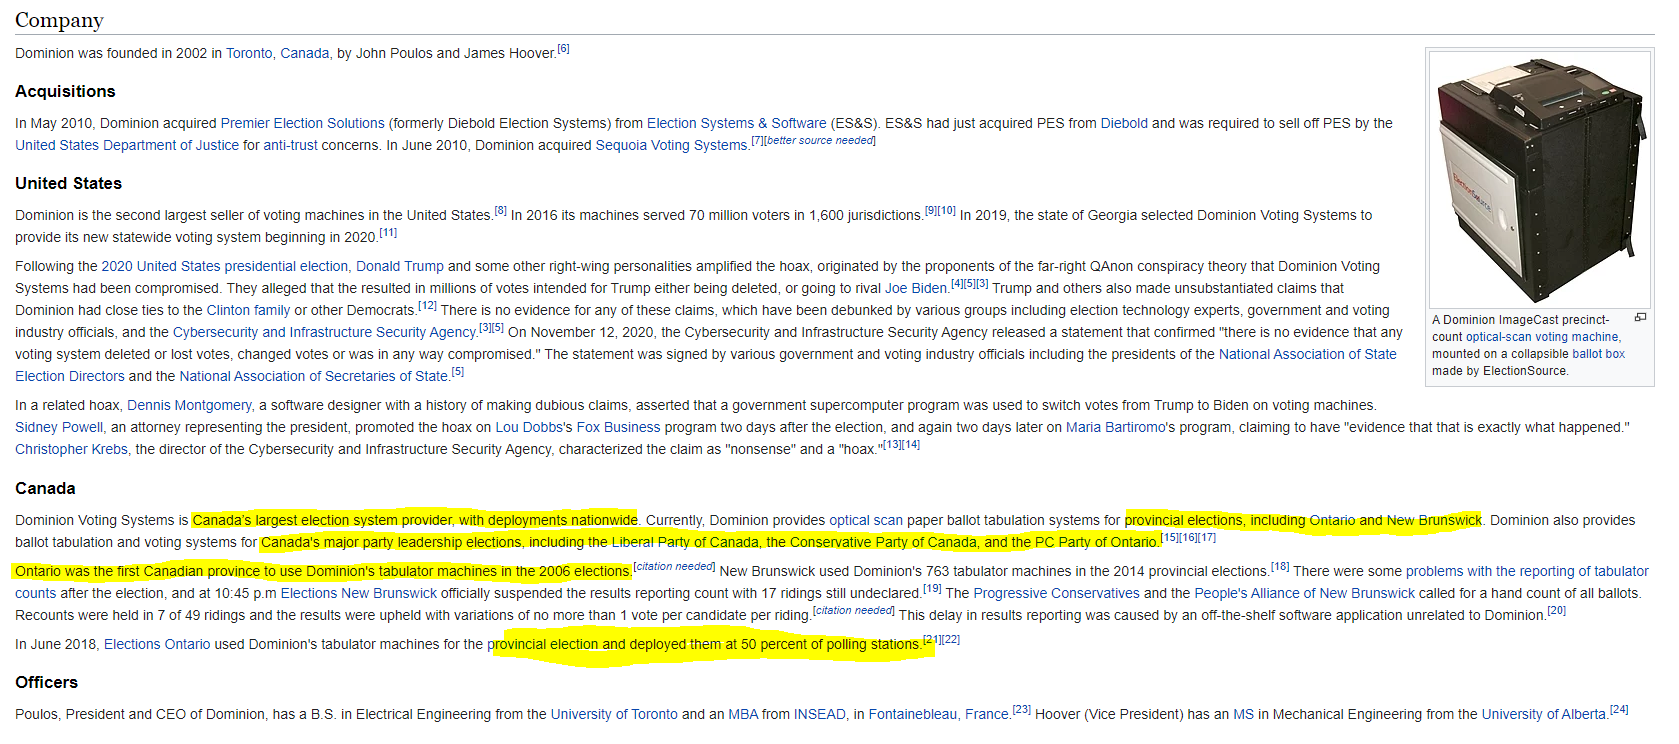Open Premier Election Solutions article

(x=302, y=123)
